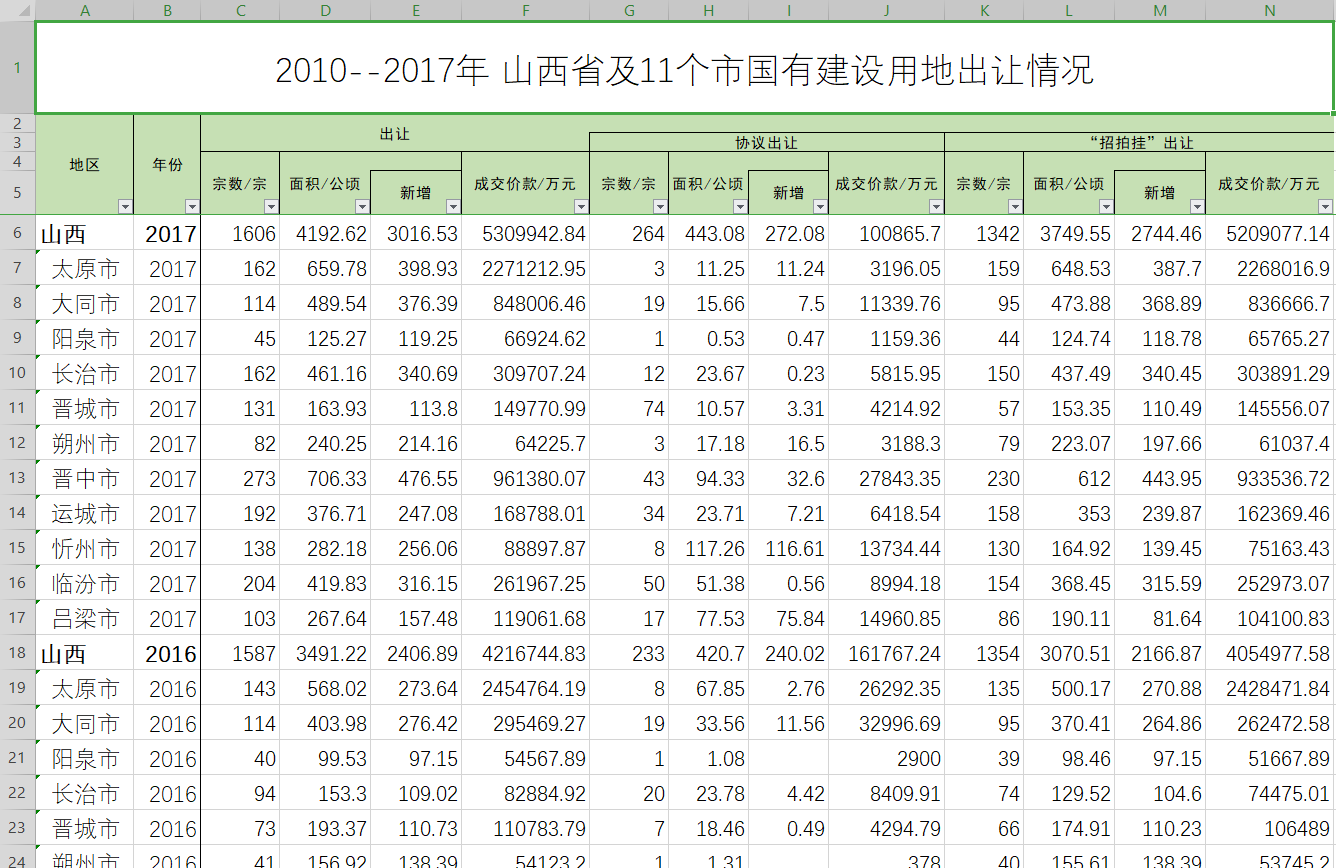Screen dimensions: 1336x868
Task: Select the cell containing 3070.51
Action: pyautogui.click(x=1069, y=654)
